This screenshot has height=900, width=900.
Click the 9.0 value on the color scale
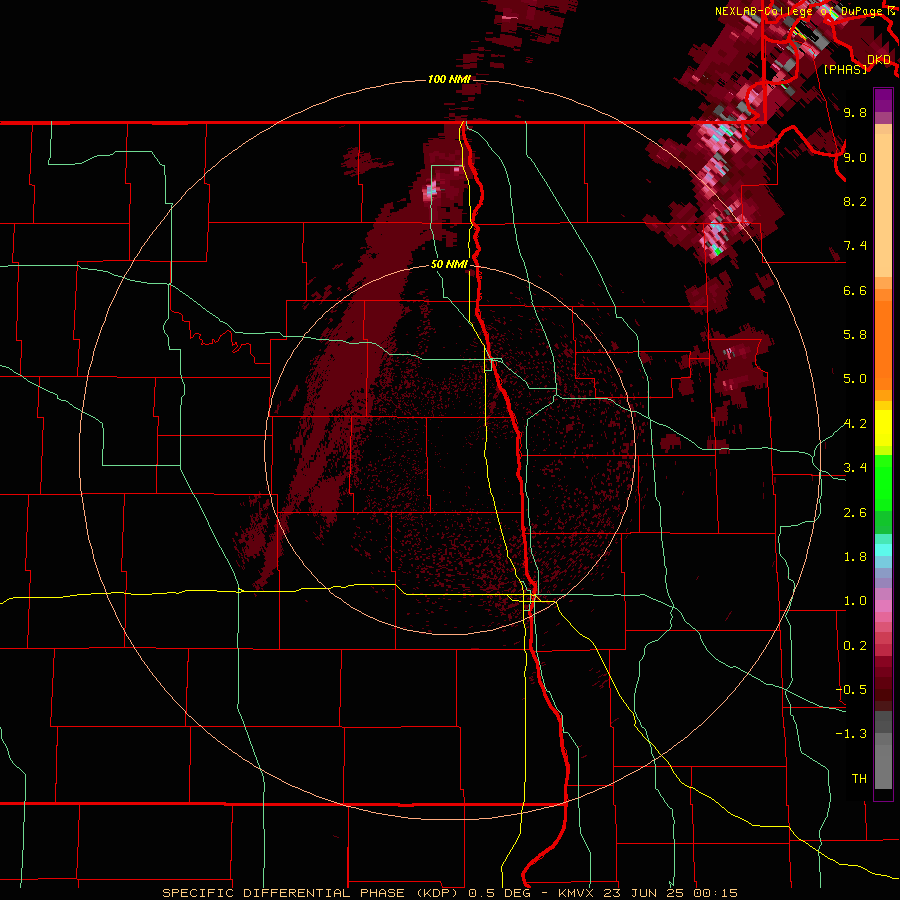[x=855, y=157]
